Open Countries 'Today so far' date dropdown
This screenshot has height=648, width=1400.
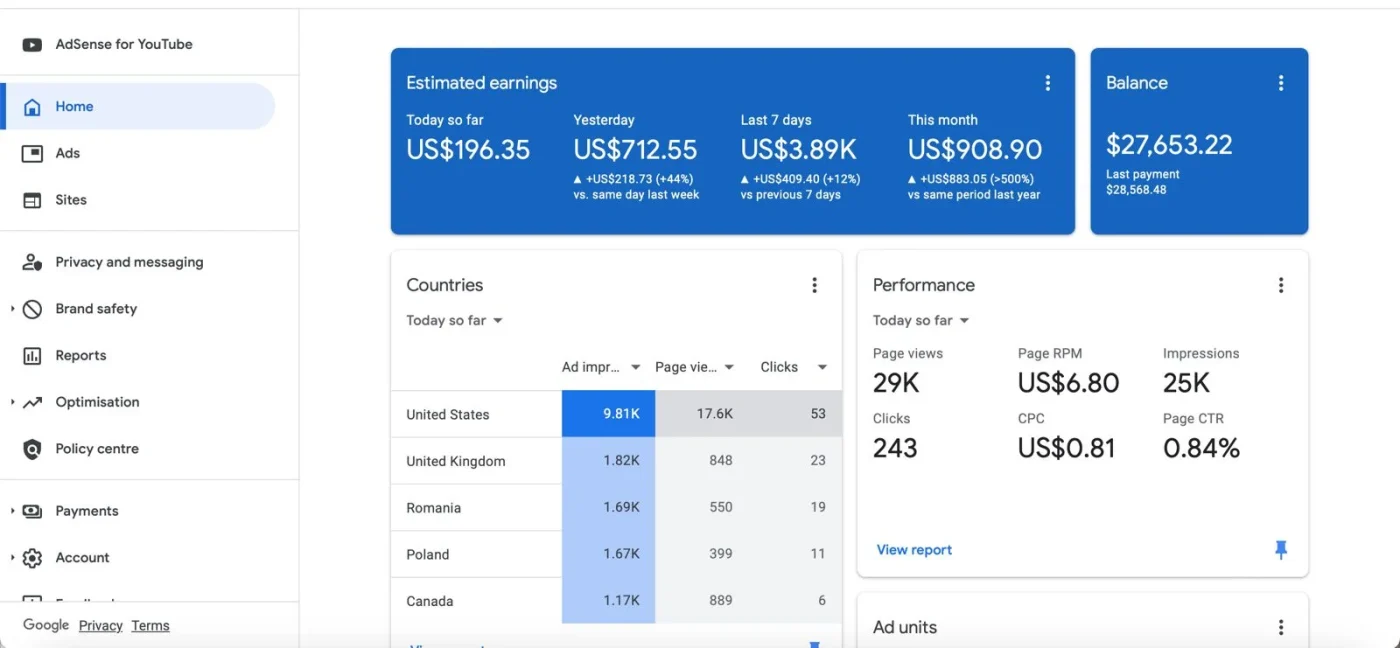(454, 321)
